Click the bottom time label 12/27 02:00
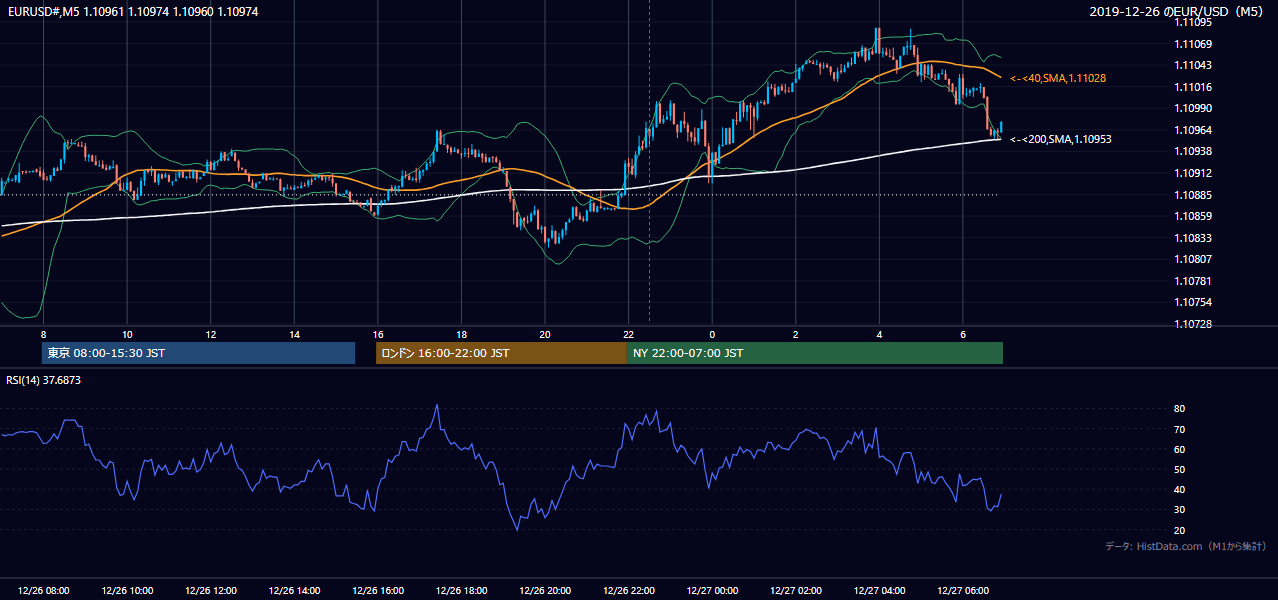The width and height of the screenshot is (1278, 600). [796, 591]
